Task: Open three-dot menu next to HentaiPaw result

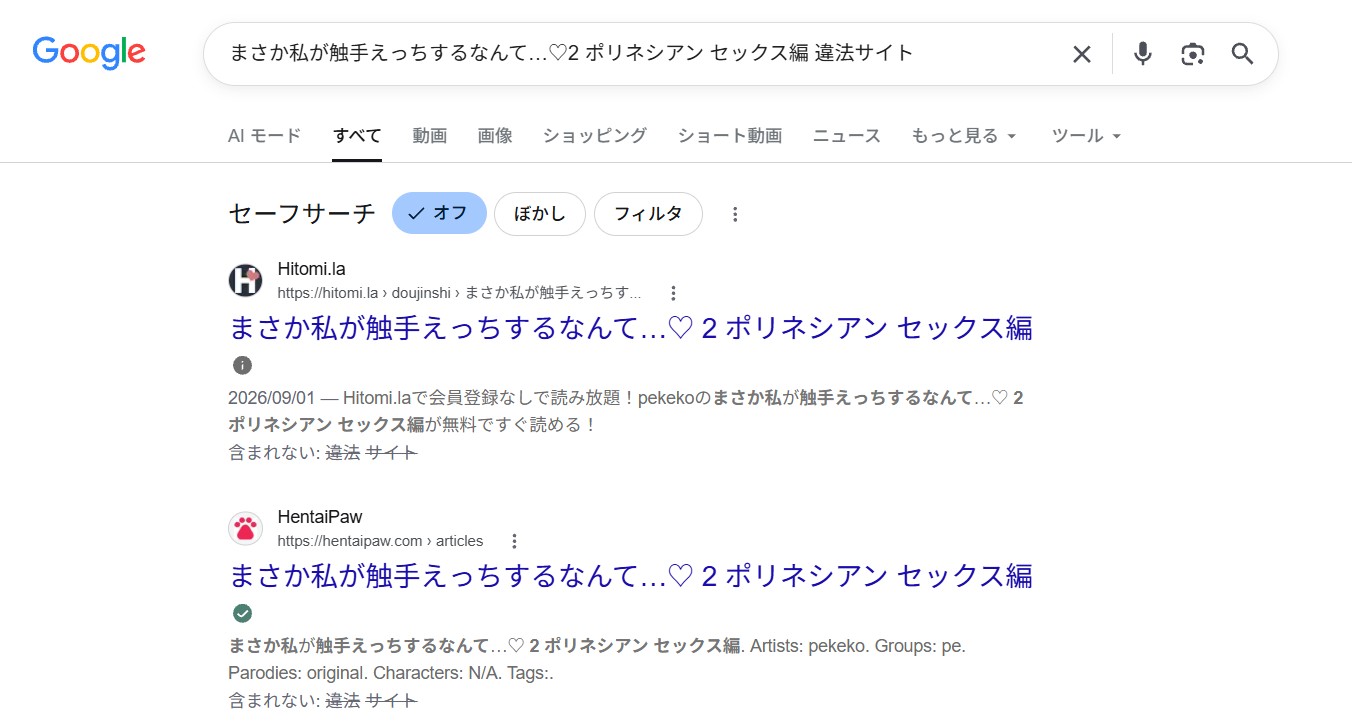Action: pos(514,541)
